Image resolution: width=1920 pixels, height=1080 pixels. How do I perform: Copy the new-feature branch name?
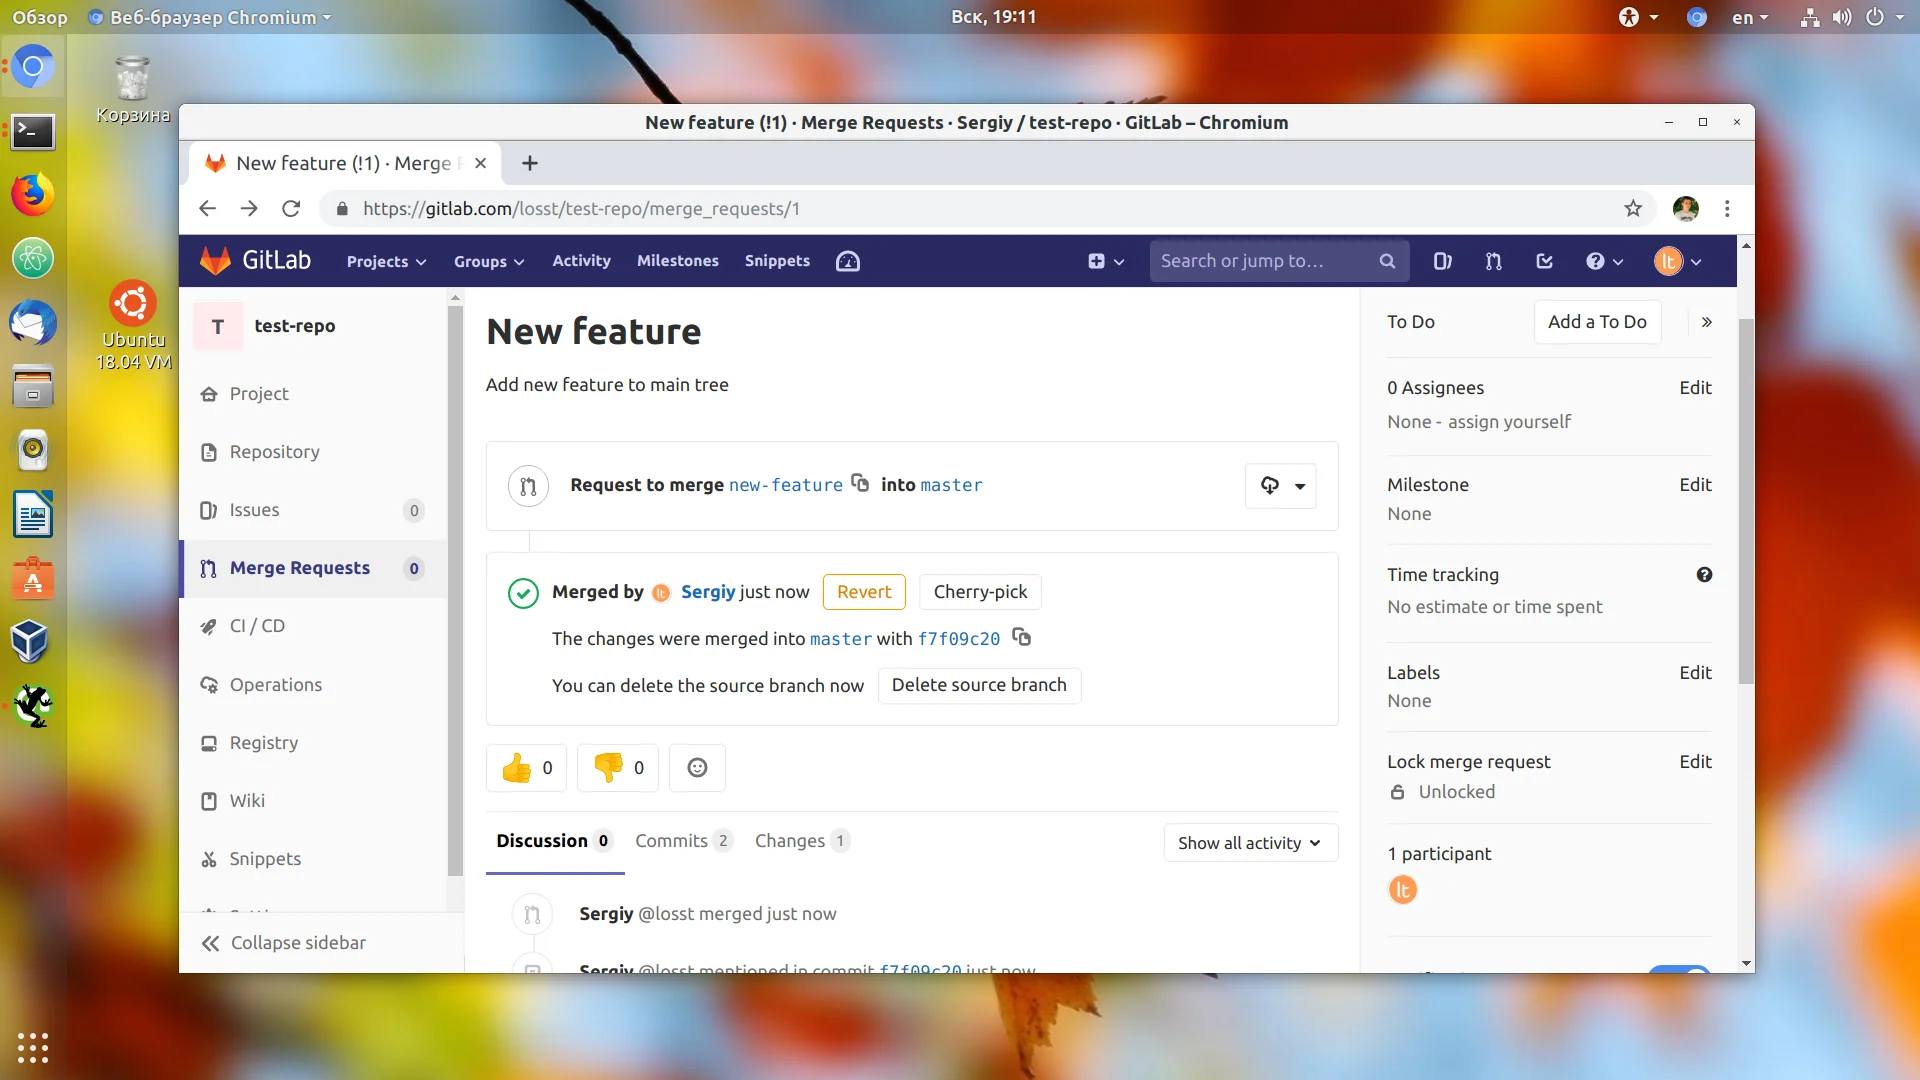coord(860,483)
